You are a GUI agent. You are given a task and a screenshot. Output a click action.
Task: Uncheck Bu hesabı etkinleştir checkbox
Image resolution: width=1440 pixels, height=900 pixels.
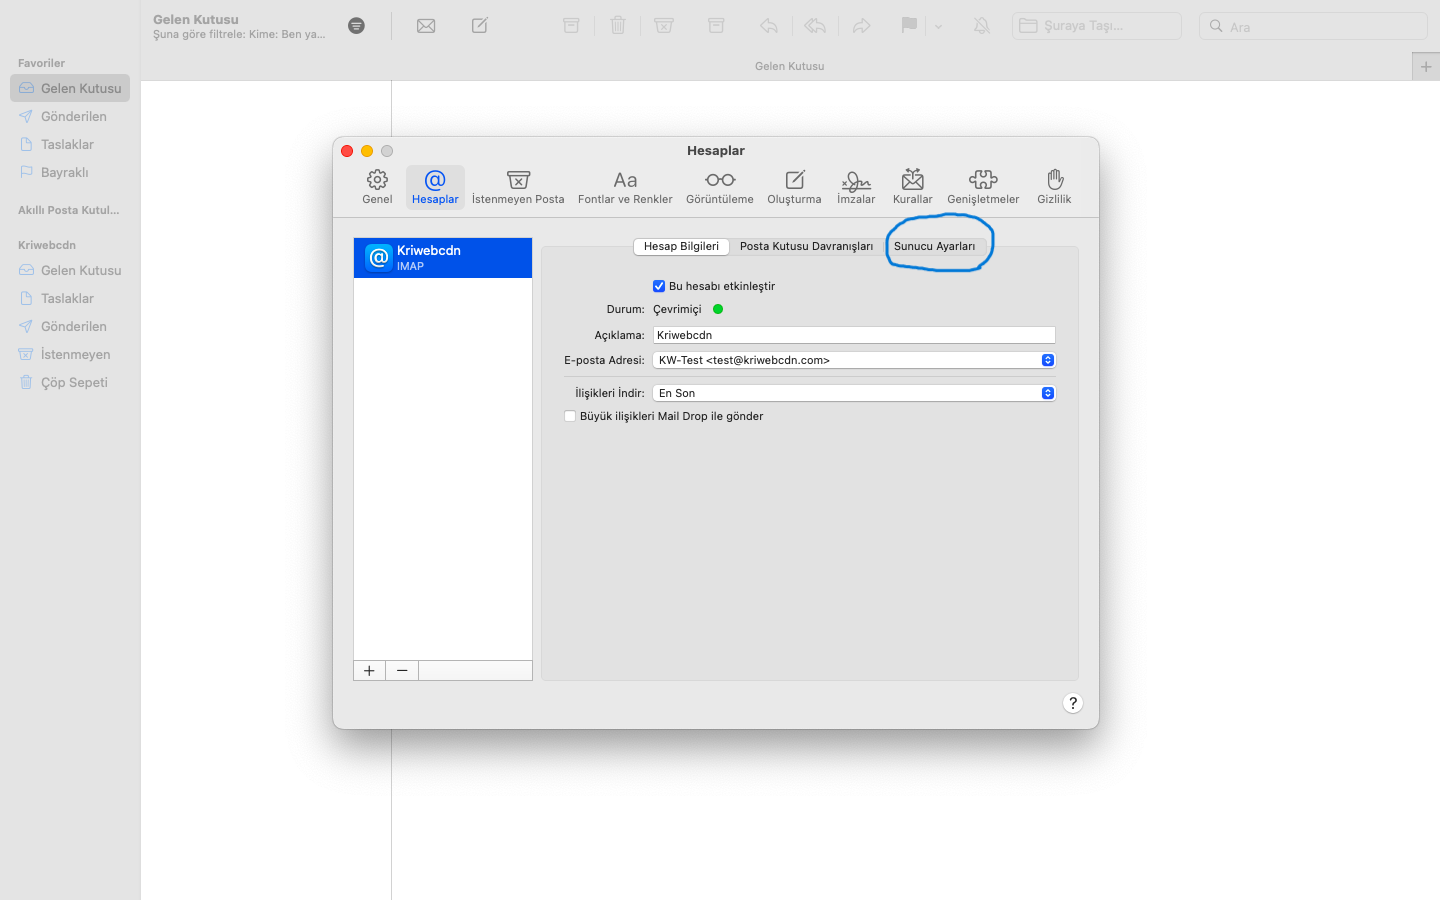point(659,286)
